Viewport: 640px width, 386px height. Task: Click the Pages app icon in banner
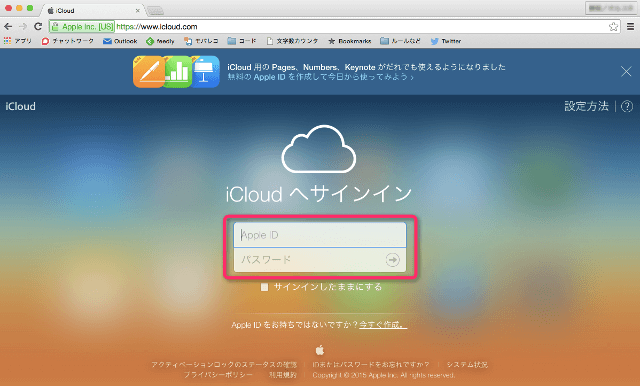click(149, 72)
